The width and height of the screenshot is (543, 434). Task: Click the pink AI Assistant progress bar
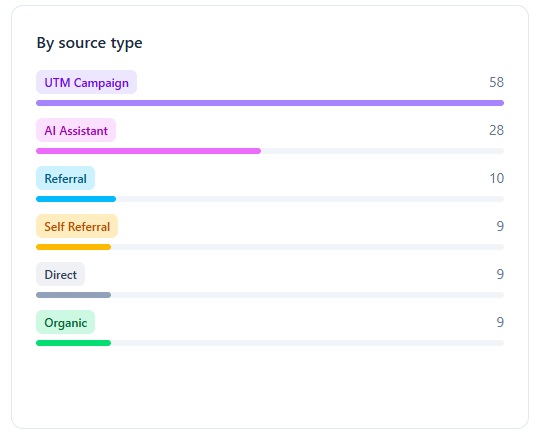(x=148, y=151)
